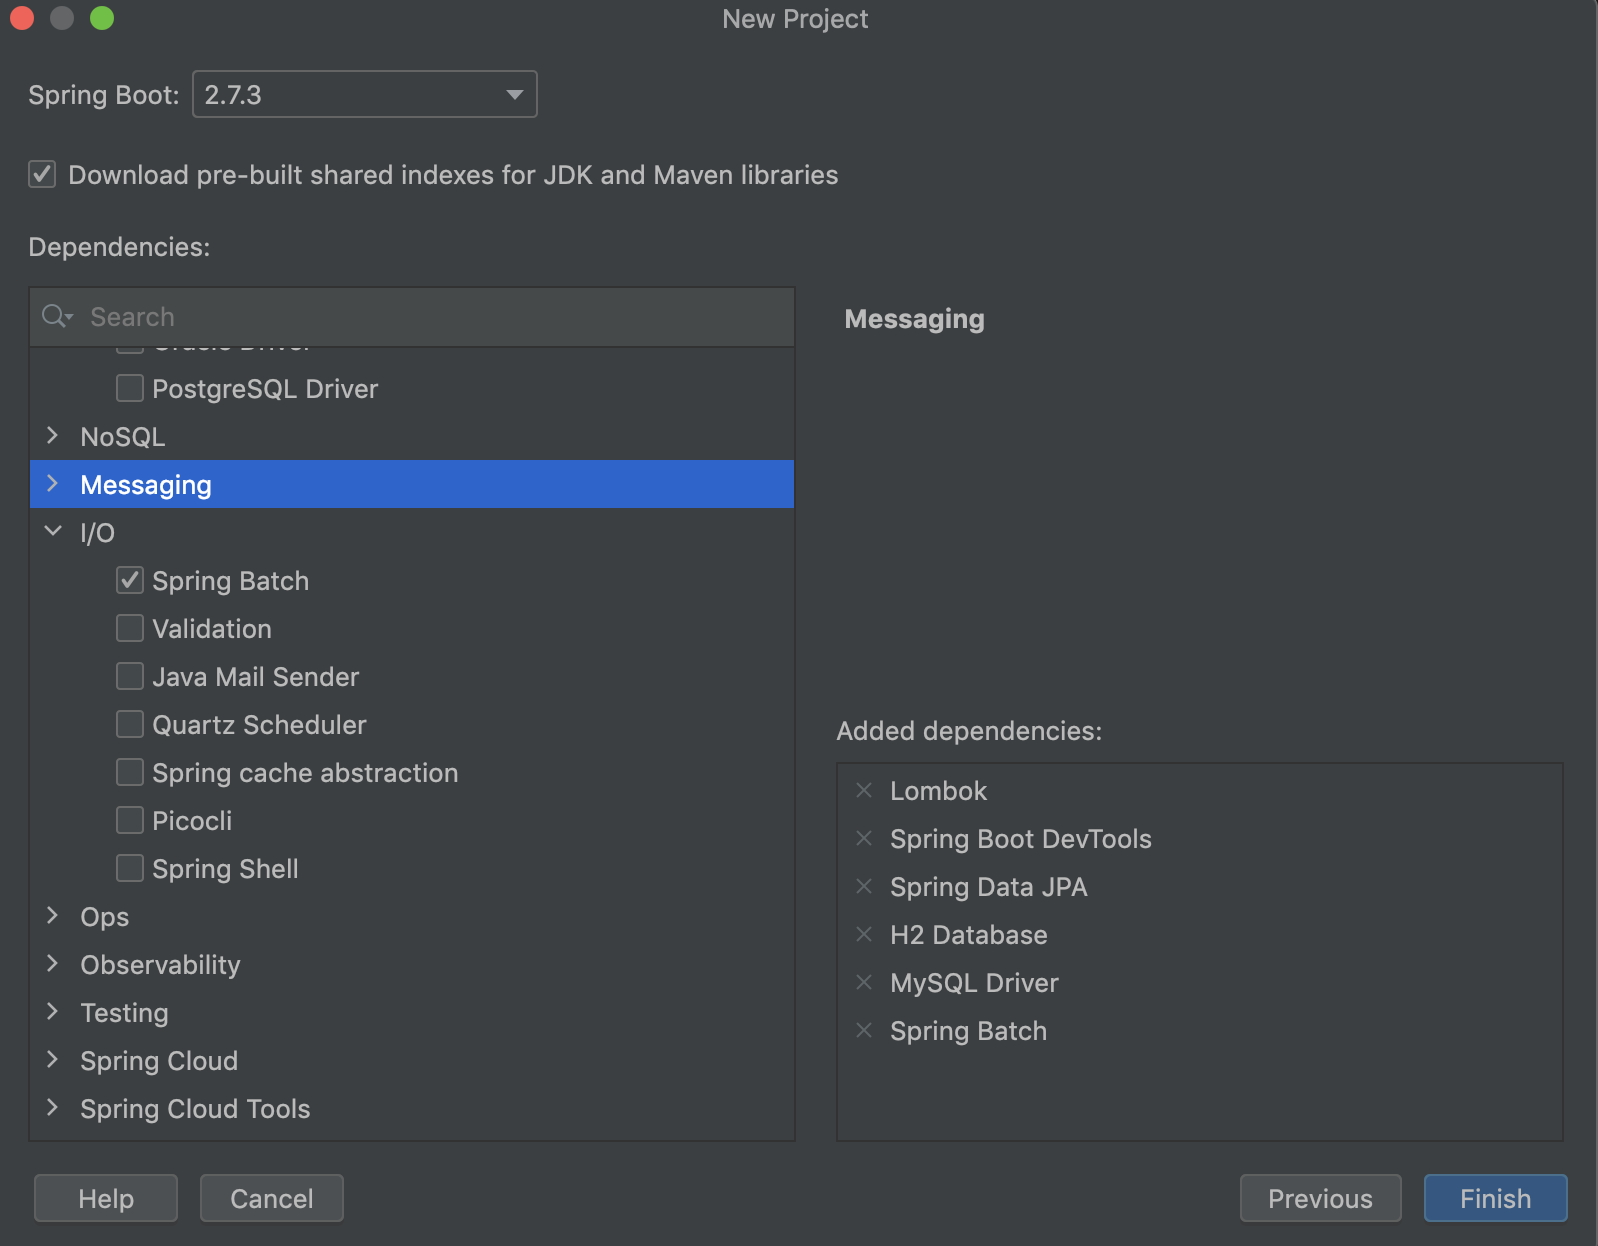Select H2 Database in added list
The height and width of the screenshot is (1246, 1598).
[968, 934]
